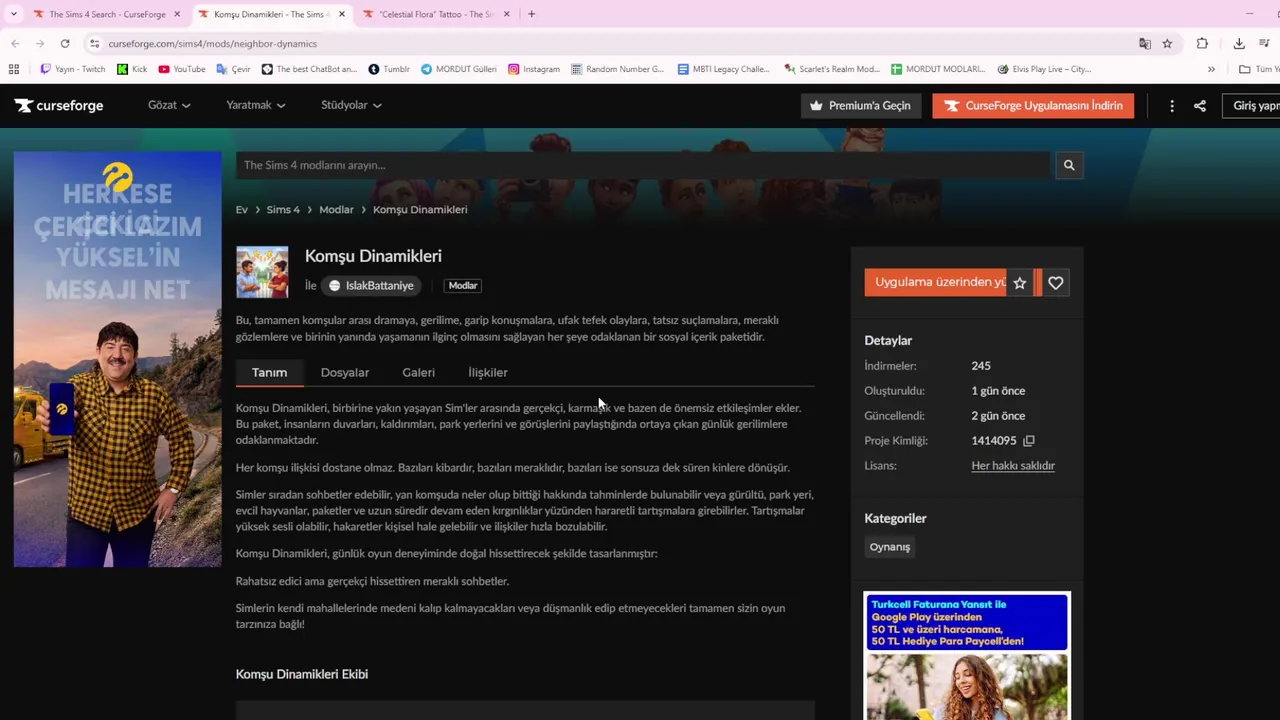Viewport: 1280px width, 720px height.
Task: Open the three-dot options menu
Action: (x=1172, y=106)
